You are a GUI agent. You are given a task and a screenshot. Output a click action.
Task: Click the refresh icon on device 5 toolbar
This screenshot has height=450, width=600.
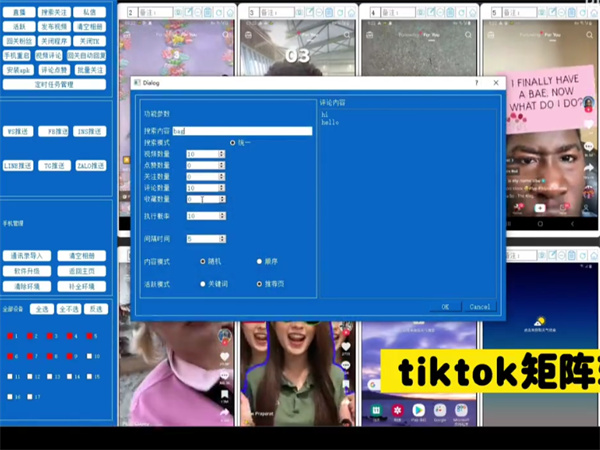(x=583, y=13)
